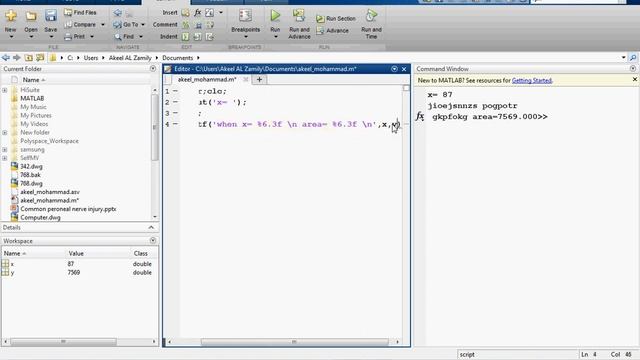
Task: Select the MATLAB folder
Action: tap(32, 98)
